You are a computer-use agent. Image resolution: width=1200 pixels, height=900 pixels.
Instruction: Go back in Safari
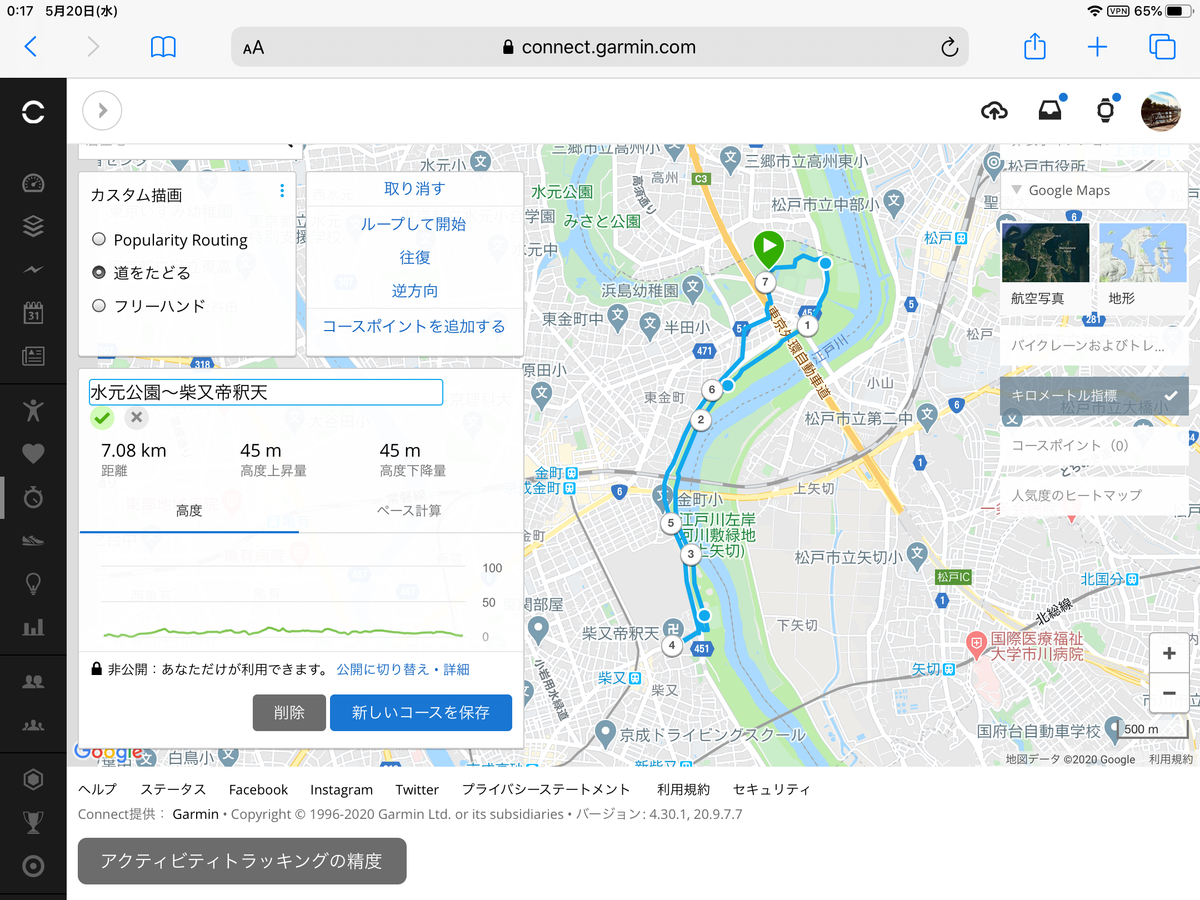click(x=31, y=46)
